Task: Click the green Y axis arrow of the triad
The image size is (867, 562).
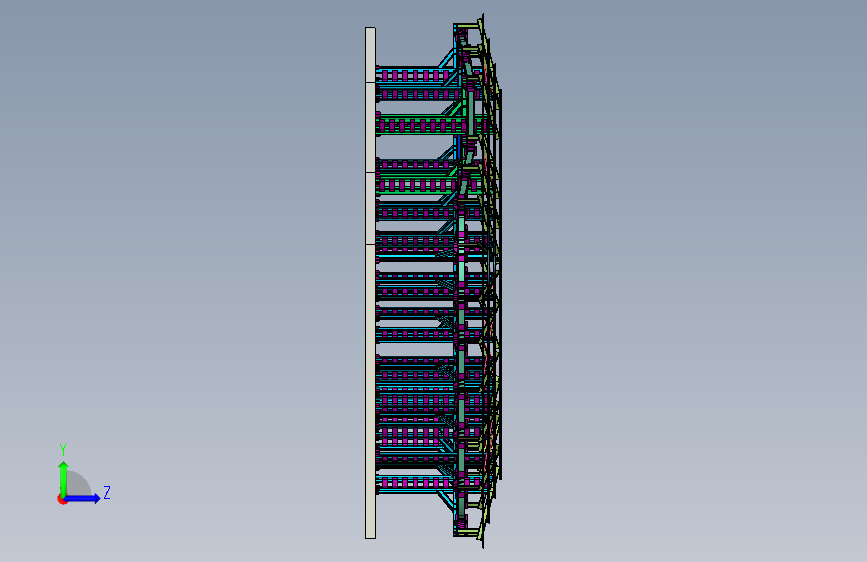Action: 63,478
